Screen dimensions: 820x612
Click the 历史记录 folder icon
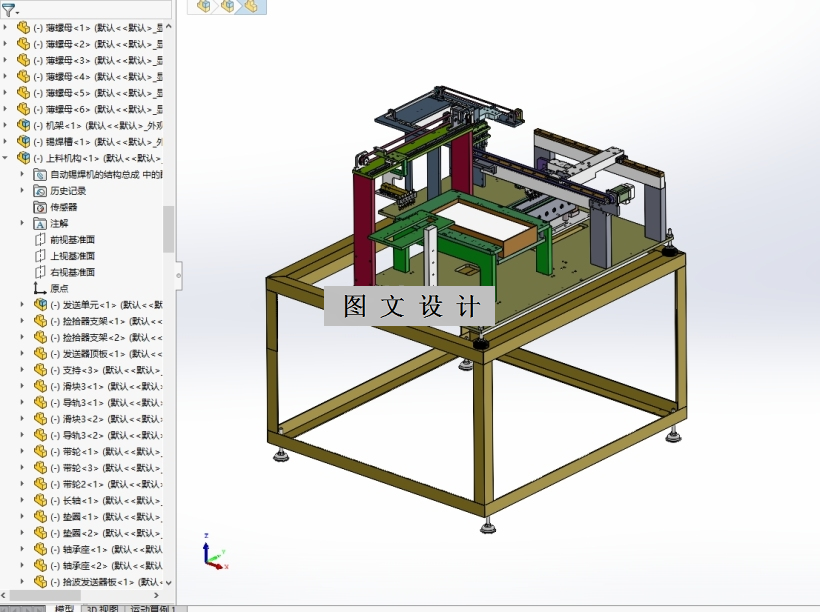[x=40, y=190]
